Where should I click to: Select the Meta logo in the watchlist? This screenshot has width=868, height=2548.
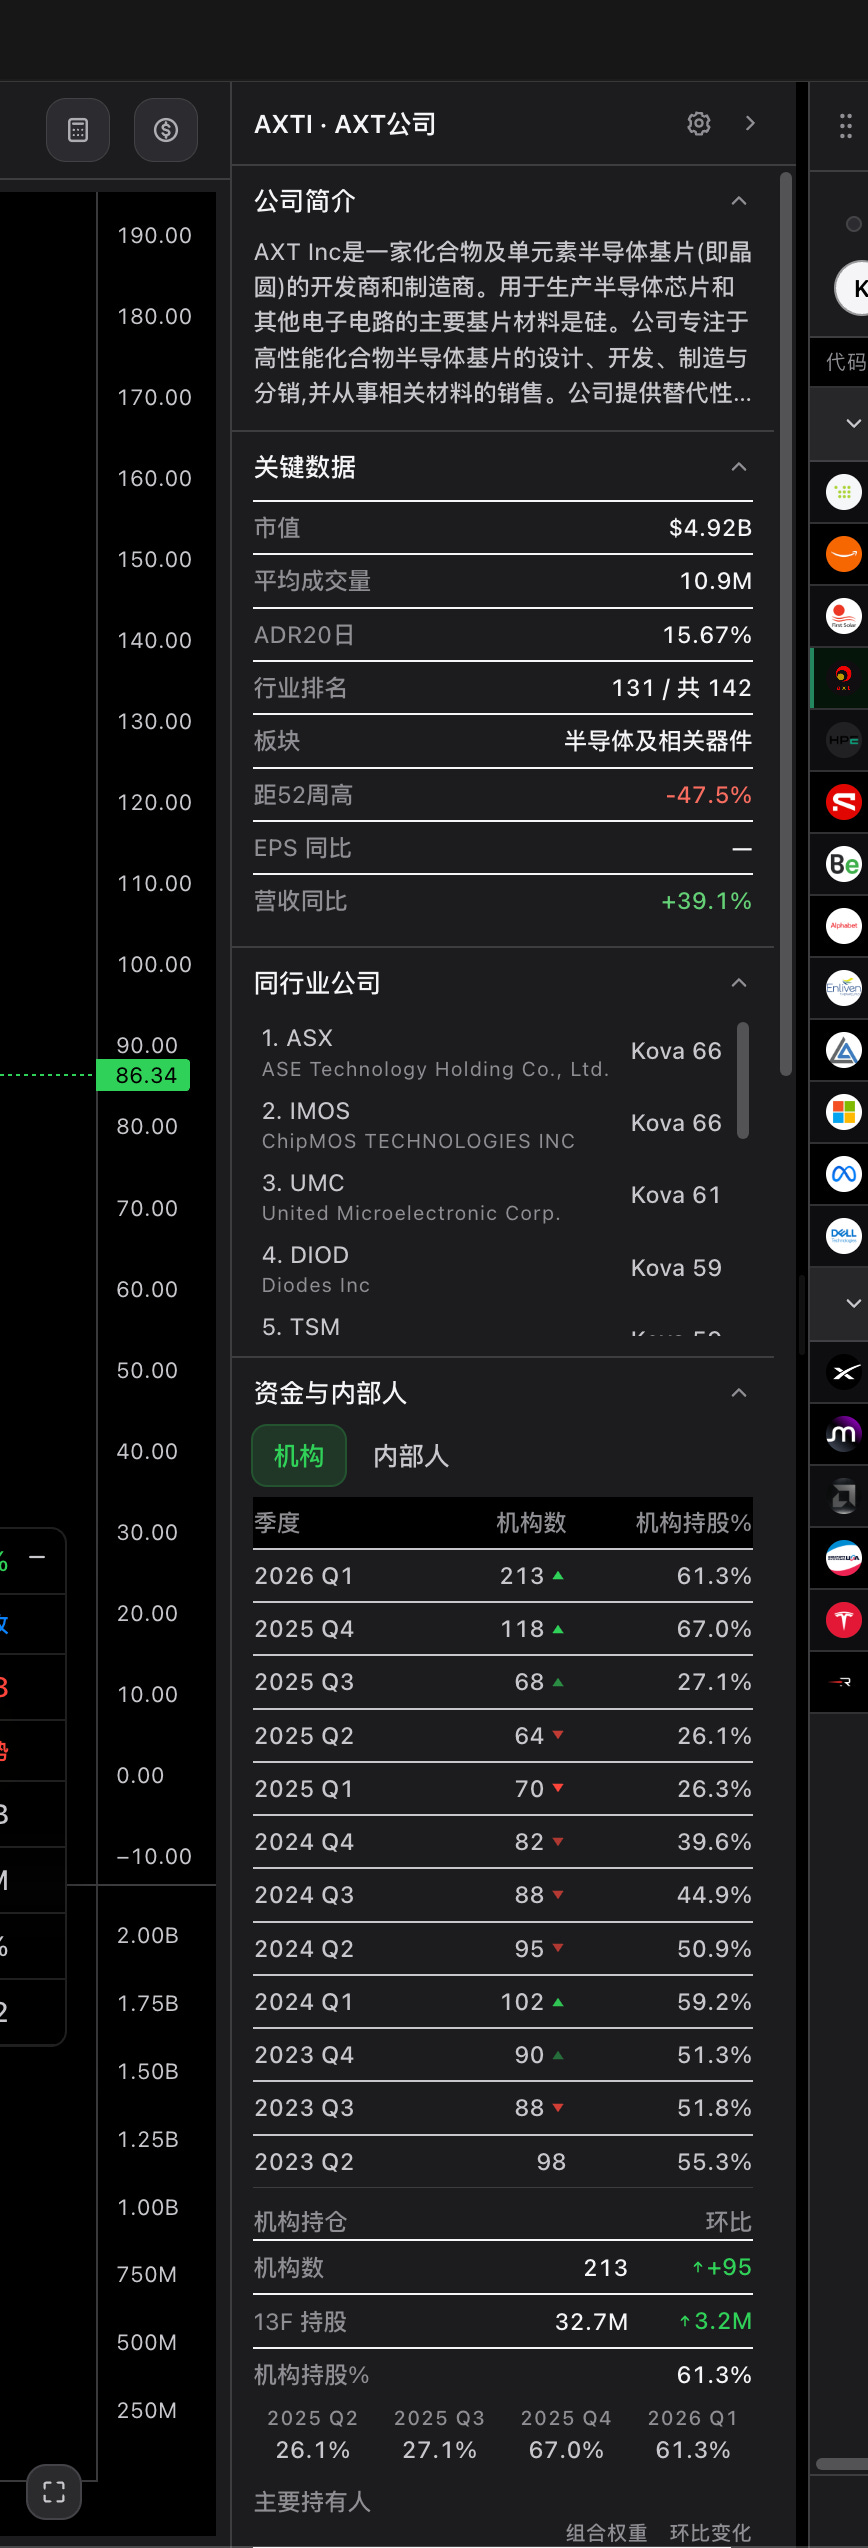[844, 1174]
